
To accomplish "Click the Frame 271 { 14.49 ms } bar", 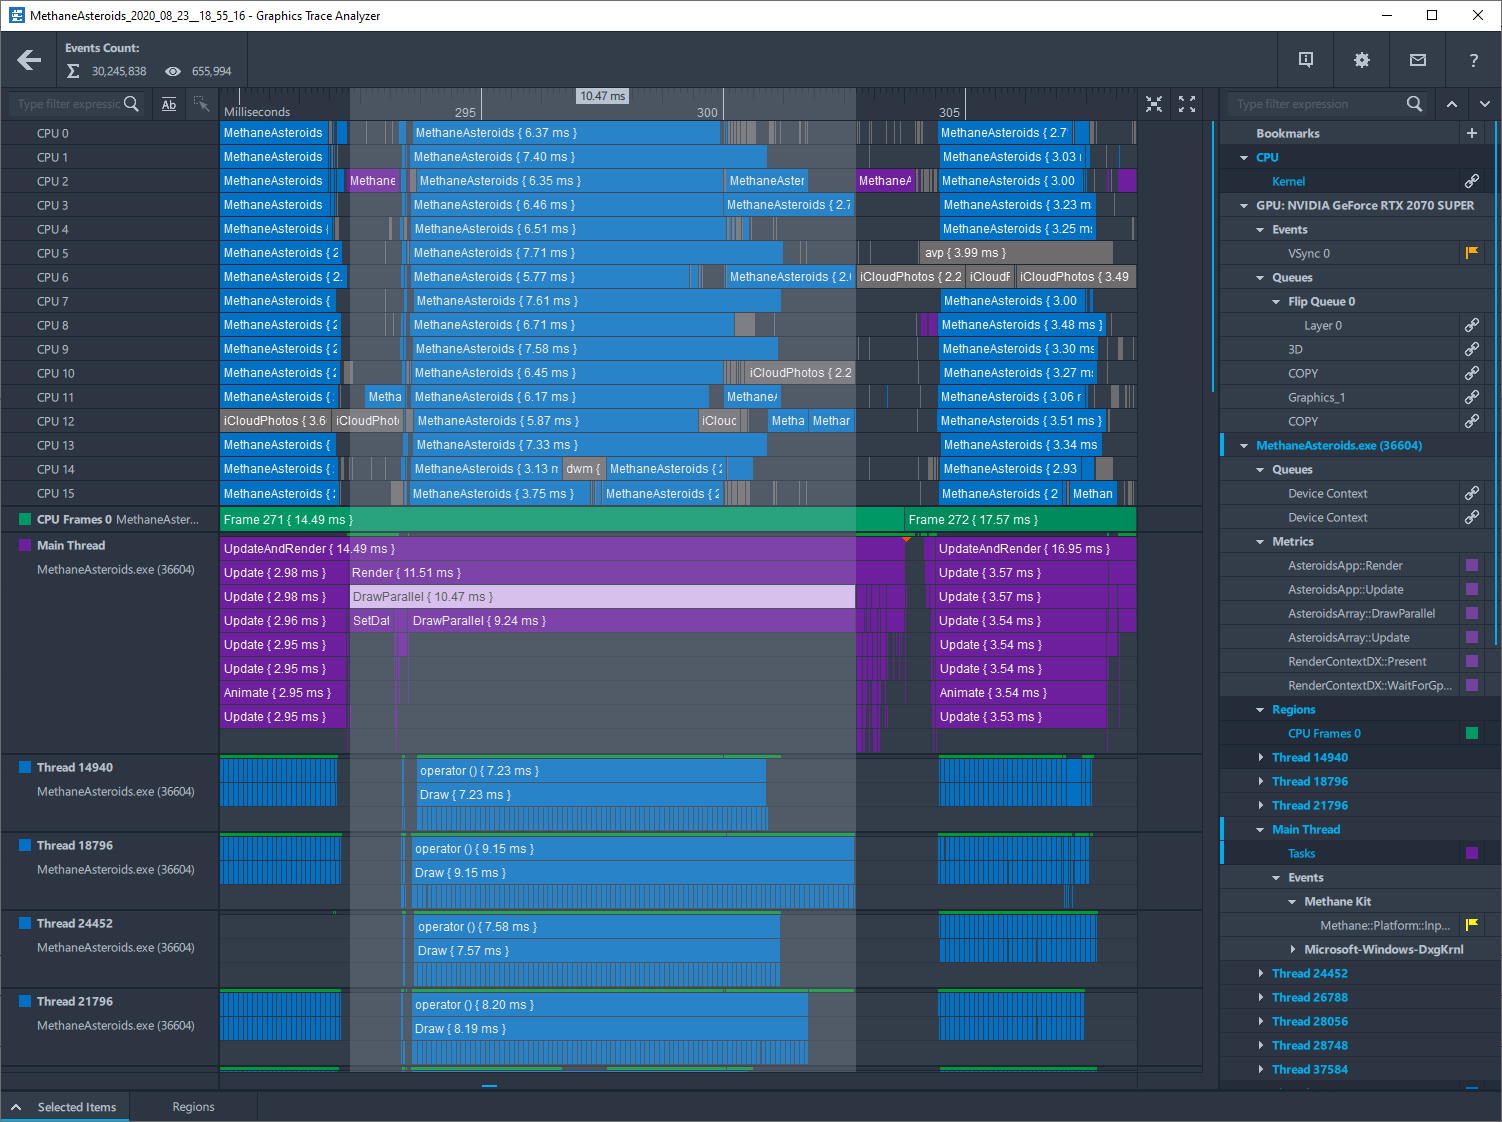I will pyautogui.click(x=562, y=519).
